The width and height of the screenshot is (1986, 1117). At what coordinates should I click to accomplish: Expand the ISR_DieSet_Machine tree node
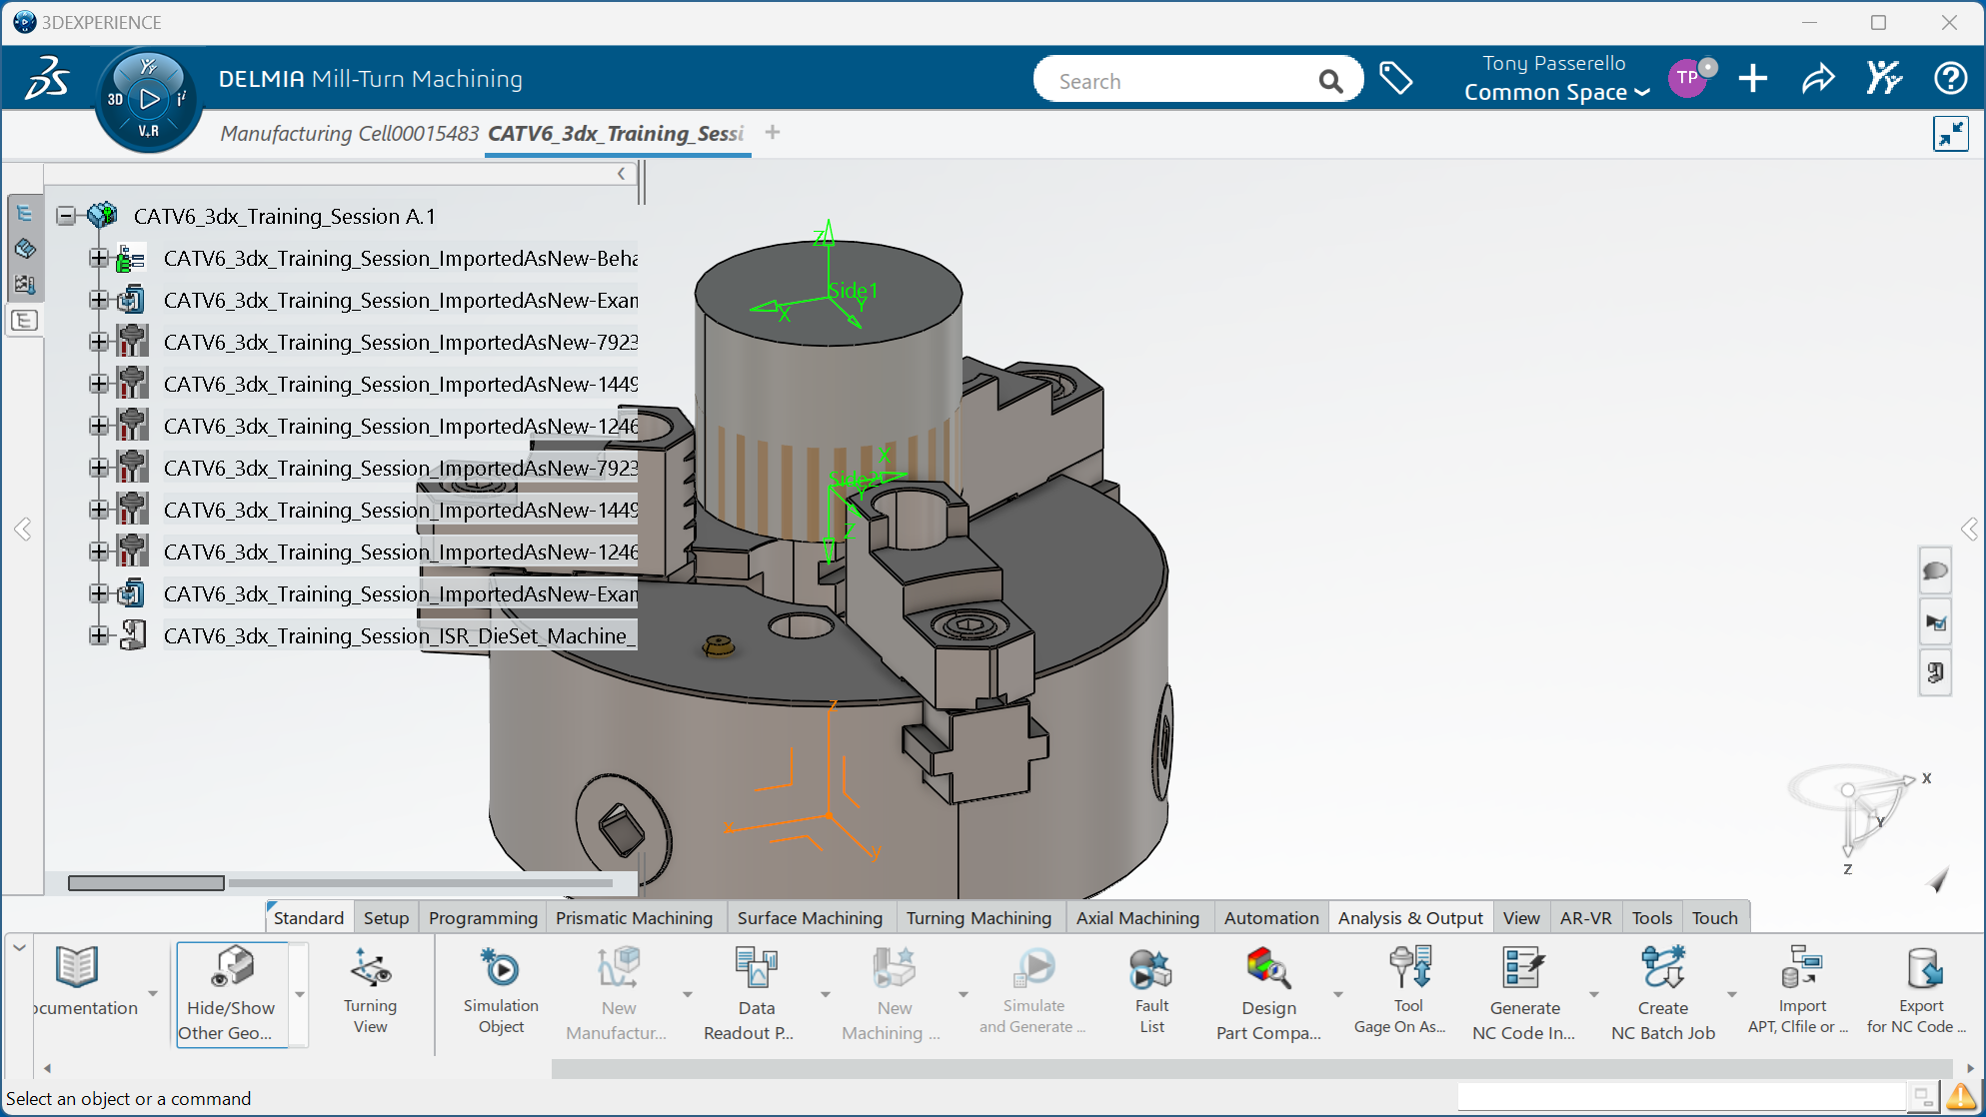click(98, 636)
